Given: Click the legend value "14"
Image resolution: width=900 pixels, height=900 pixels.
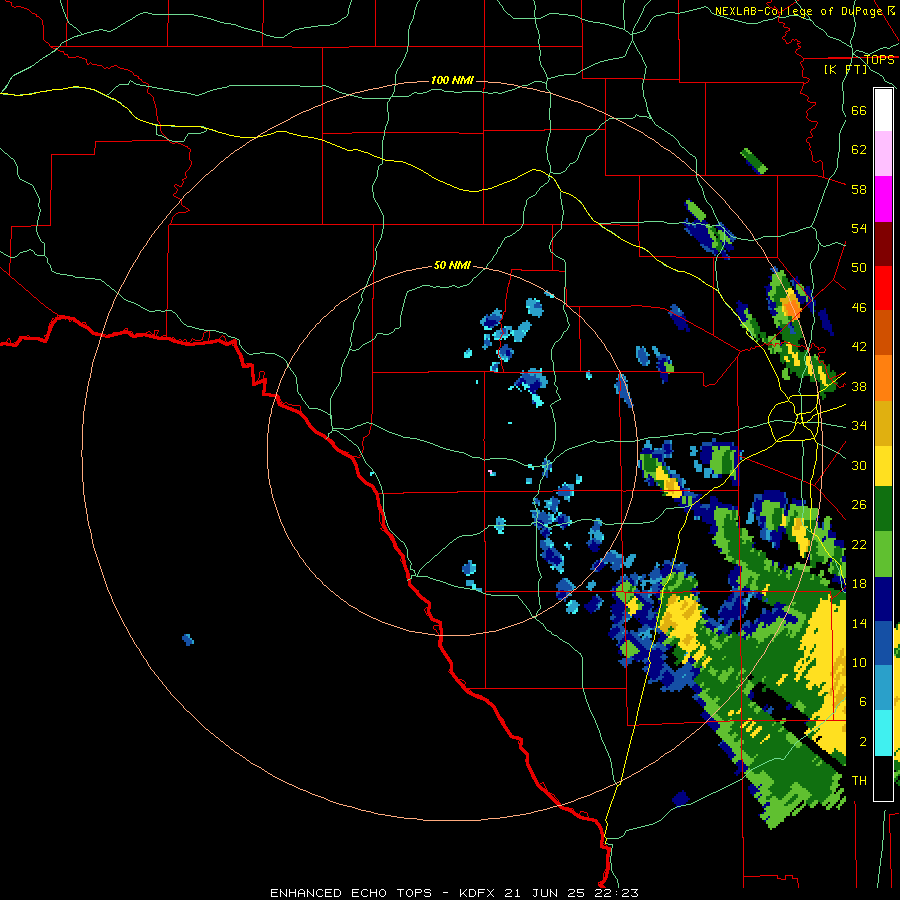Looking at the screenshot, I should tap(859, 623).
